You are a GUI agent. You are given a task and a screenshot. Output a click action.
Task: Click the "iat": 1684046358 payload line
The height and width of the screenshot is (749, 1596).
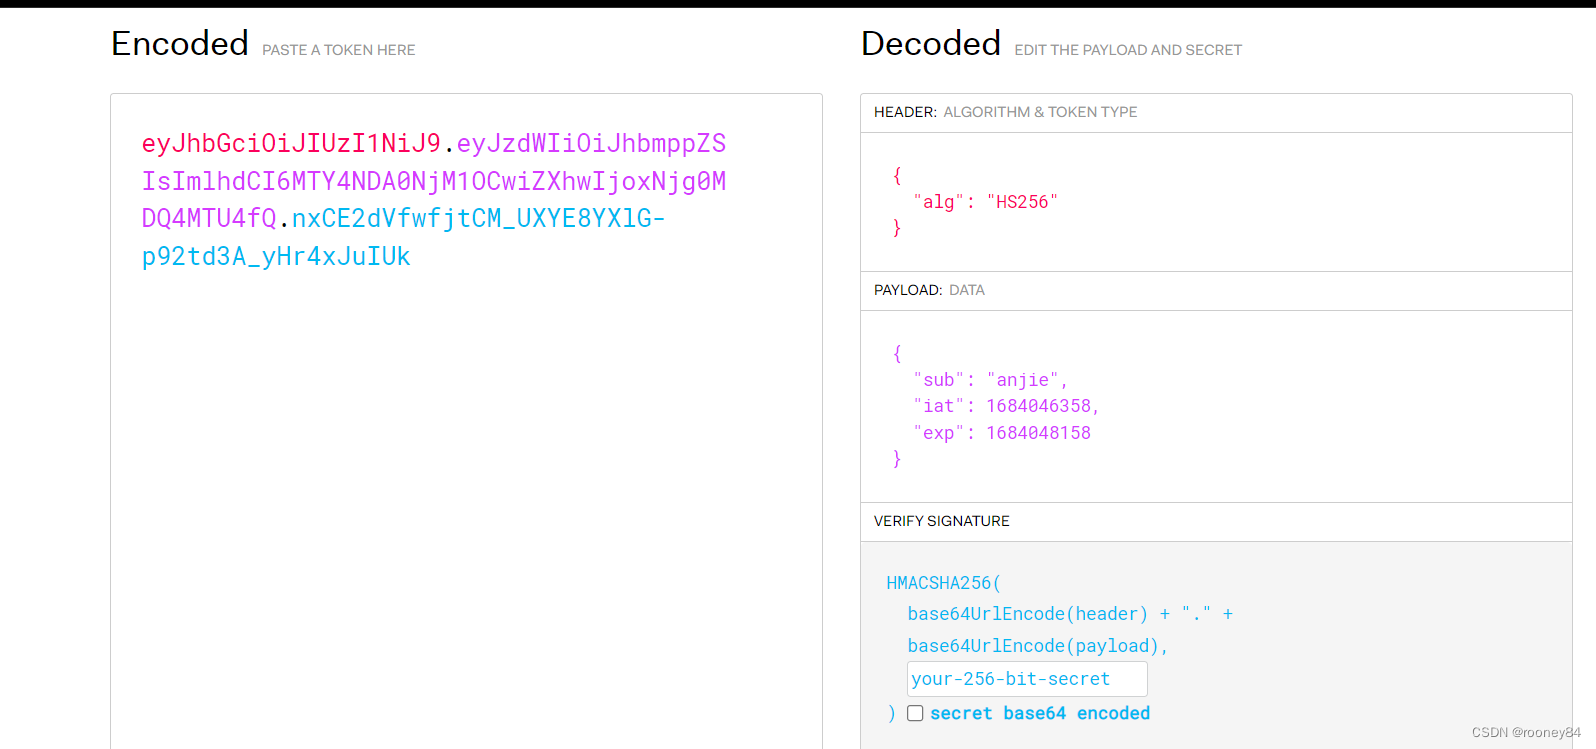(1006, 406)
